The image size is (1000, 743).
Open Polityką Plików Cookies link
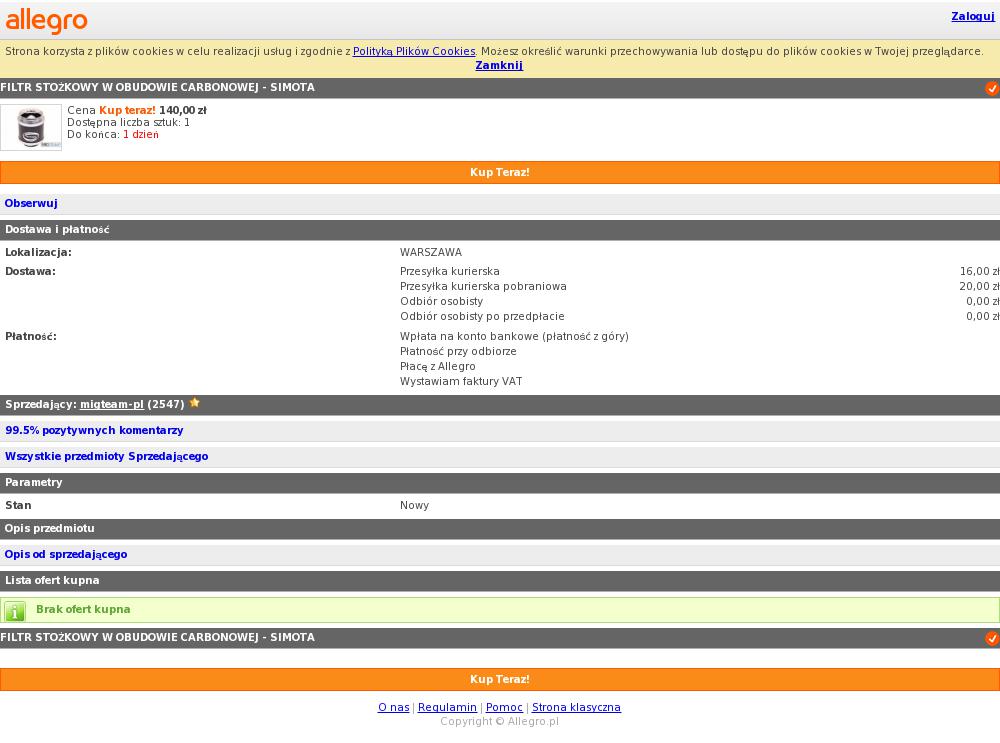414,51
